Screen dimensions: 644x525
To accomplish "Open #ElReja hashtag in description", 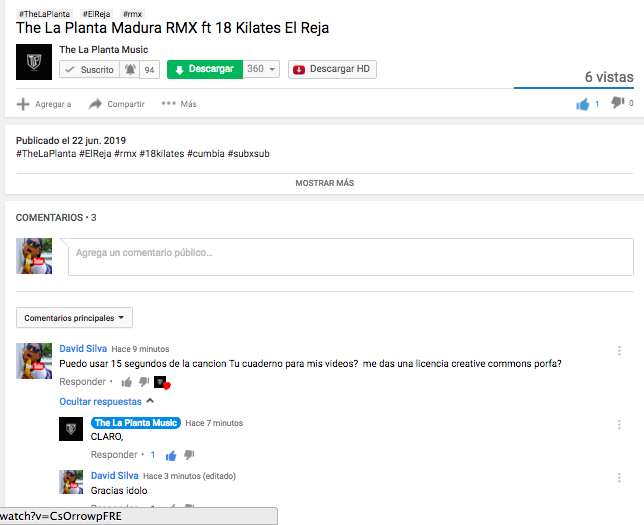I will pos(95,154).
